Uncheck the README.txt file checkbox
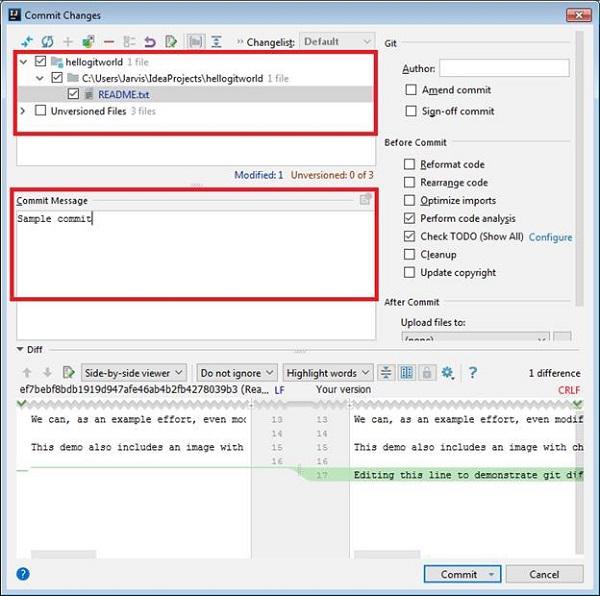 [x=74, y=94]
